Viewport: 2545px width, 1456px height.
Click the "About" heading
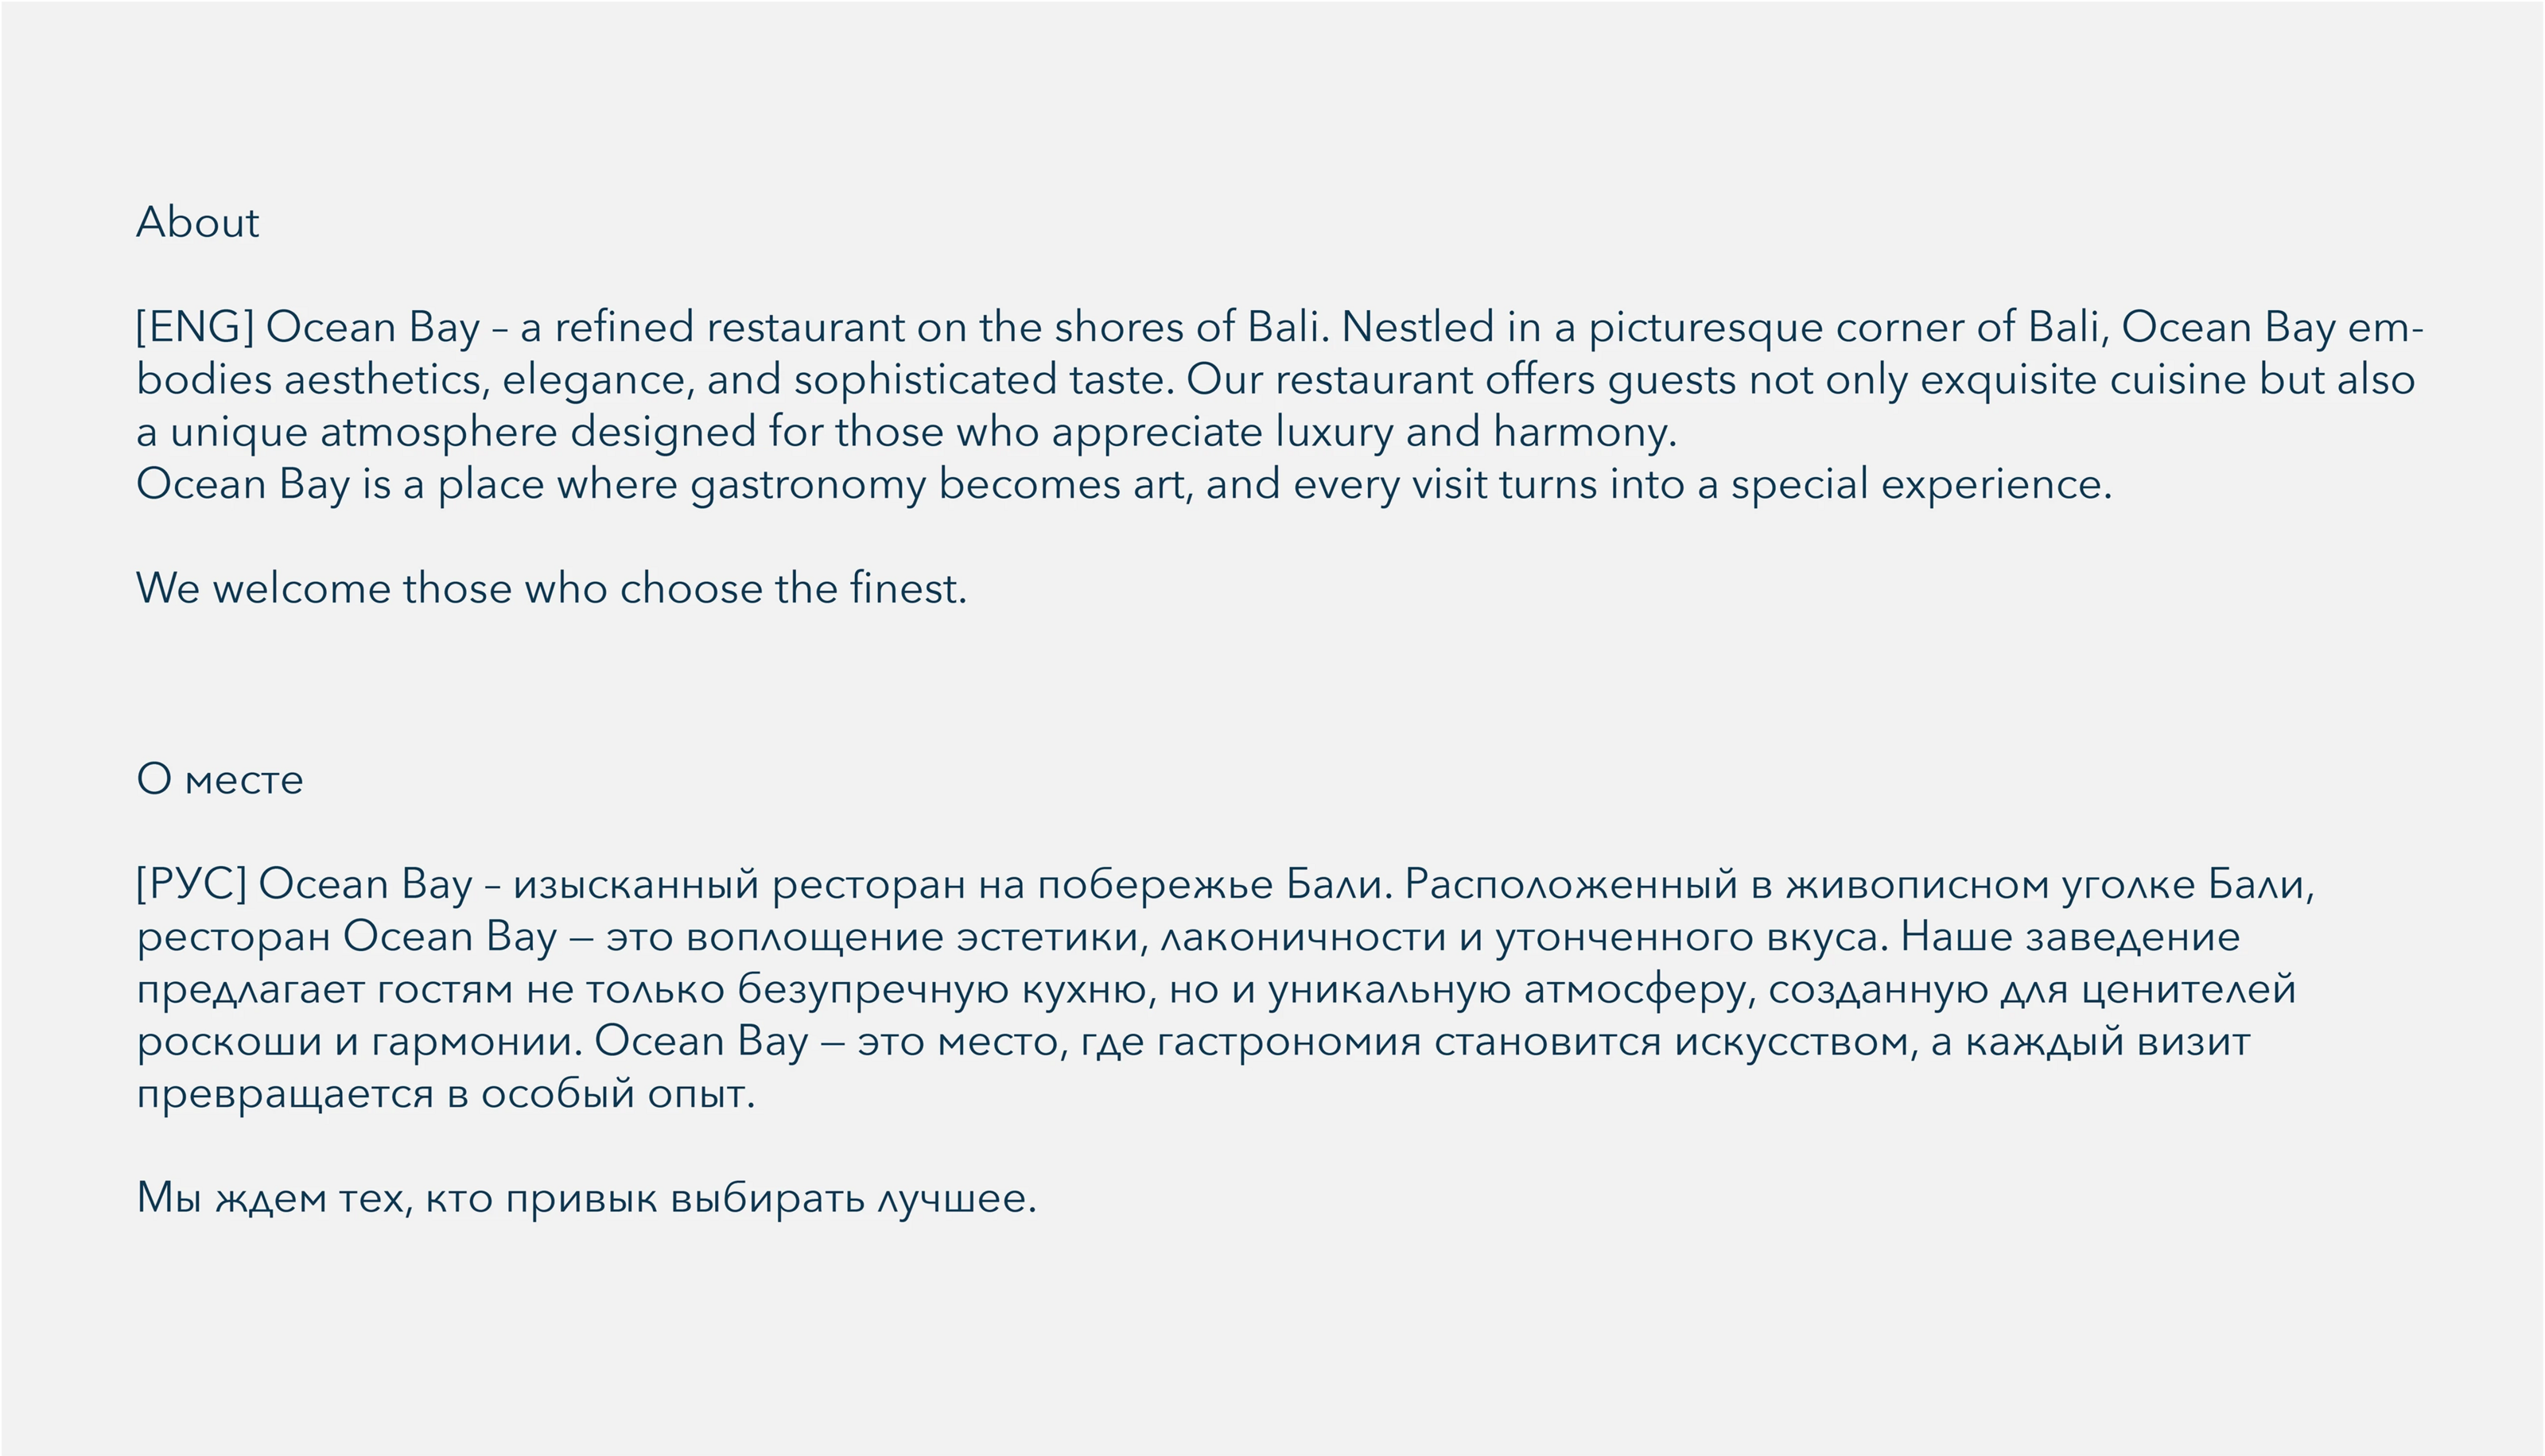(198, 222)
